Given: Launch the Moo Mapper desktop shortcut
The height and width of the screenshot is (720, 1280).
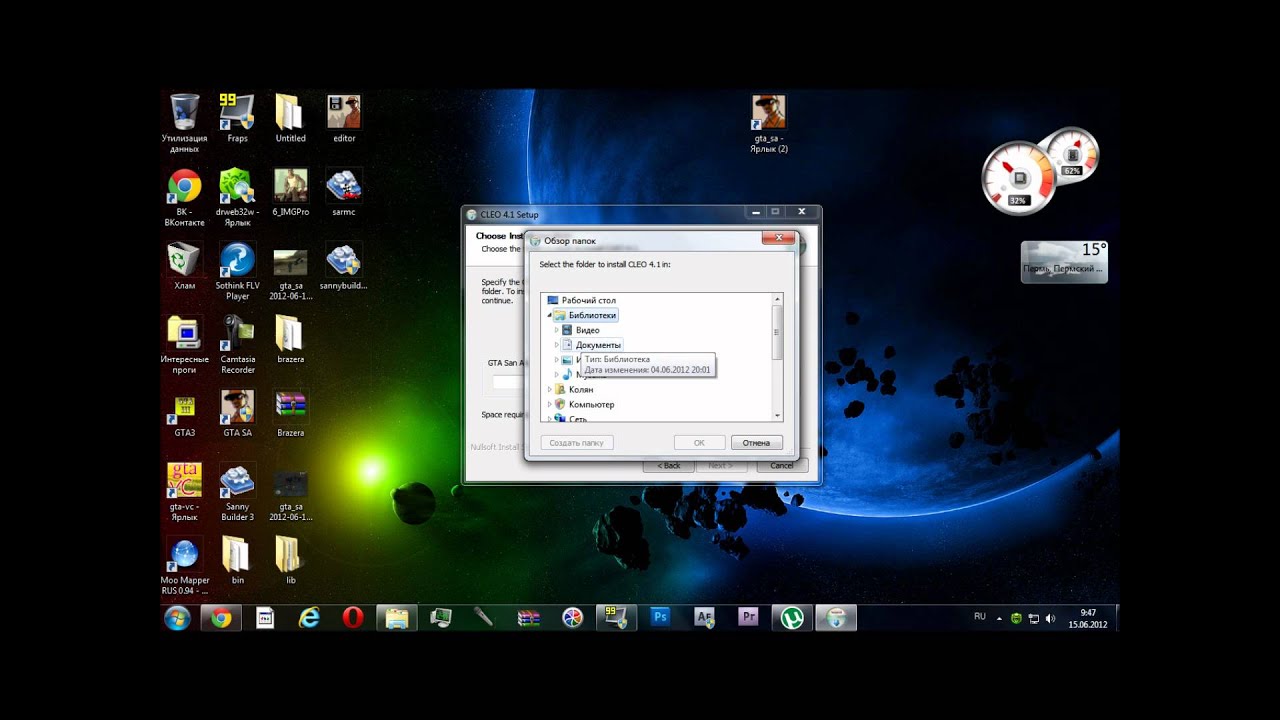Looking at the screenshot, I should 184,565.
